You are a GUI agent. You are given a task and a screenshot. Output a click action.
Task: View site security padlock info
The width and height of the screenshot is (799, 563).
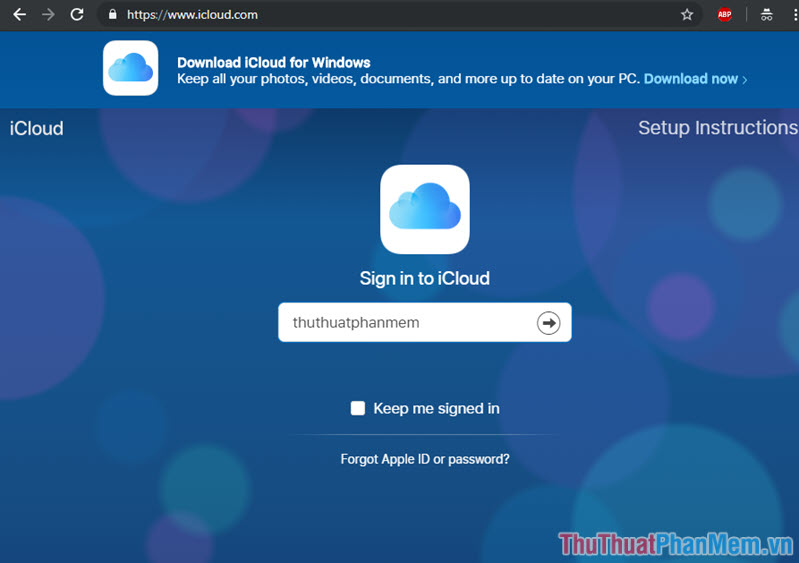113,14
